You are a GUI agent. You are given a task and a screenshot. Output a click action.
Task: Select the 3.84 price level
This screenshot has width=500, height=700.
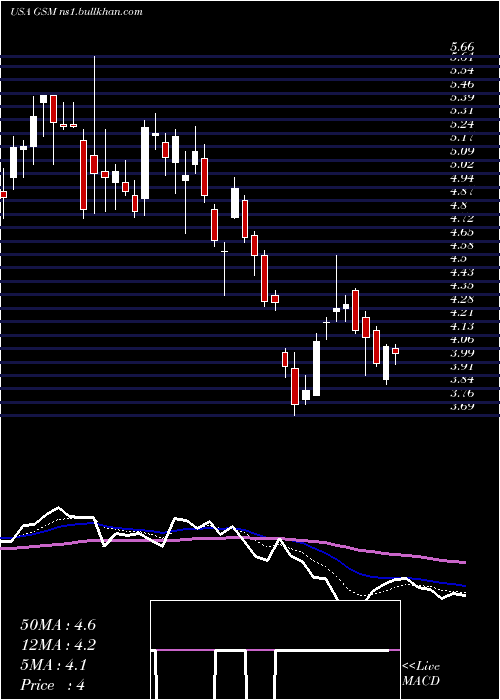[462, 379]
